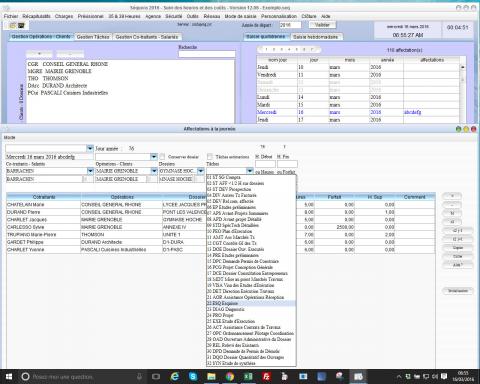Click the plus button beside the table
Viewport: 480px width, 384px height.
452,196
